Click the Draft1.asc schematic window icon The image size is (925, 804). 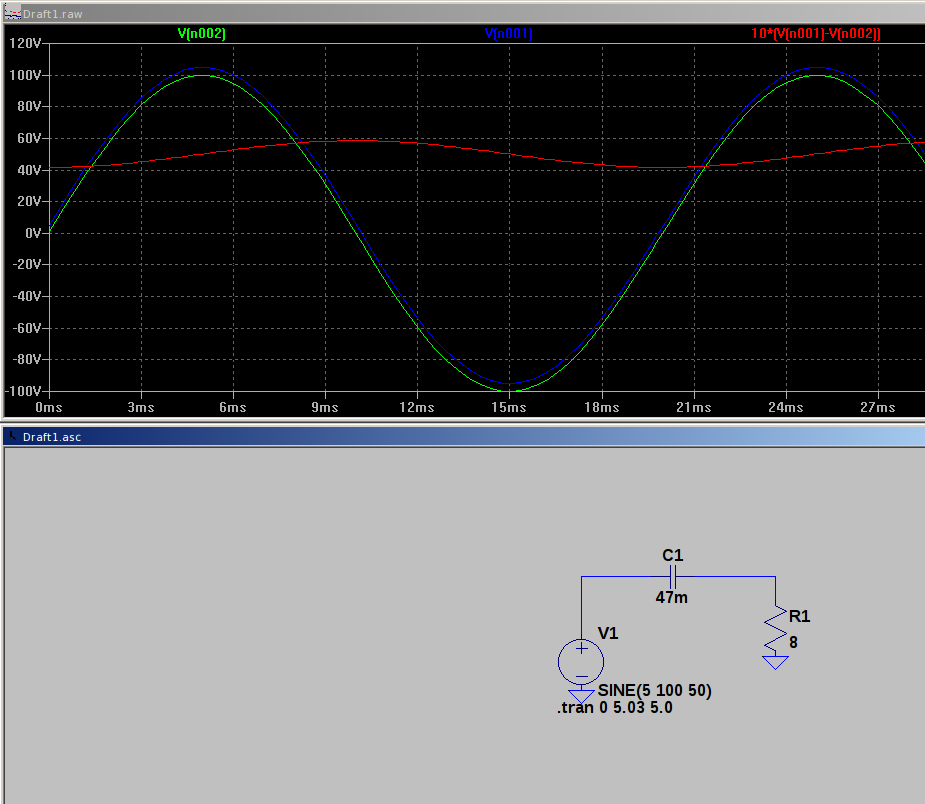pyautogui.click(x=12, y=437)
